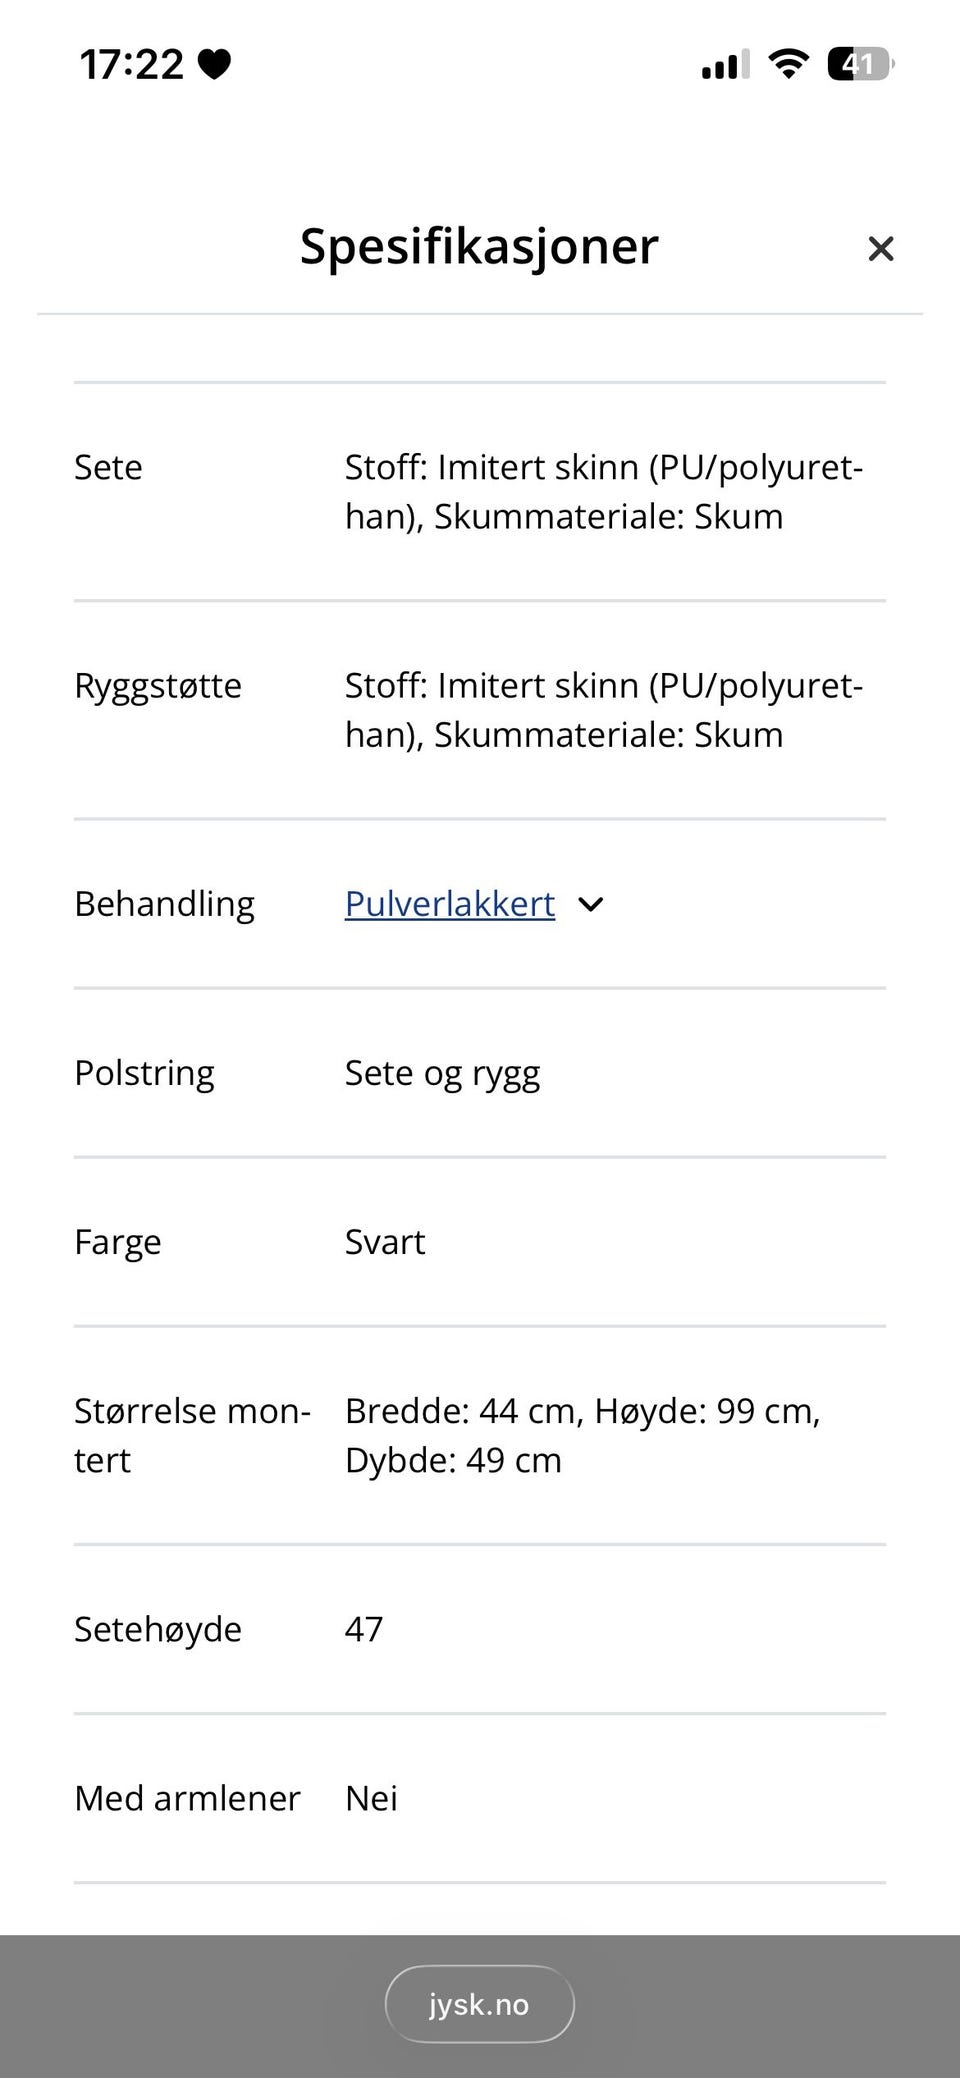The width and height of the screenshot is (960, 2078).
Task: Tap the Behandling label
Action: [x=164, y=904]
